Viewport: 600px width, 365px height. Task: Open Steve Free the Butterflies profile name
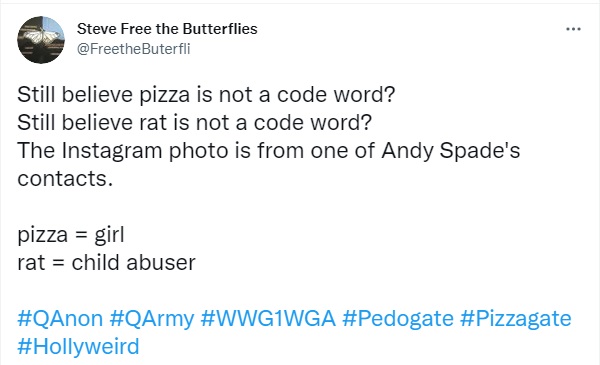pyautogui.click(x=167, y=29)
